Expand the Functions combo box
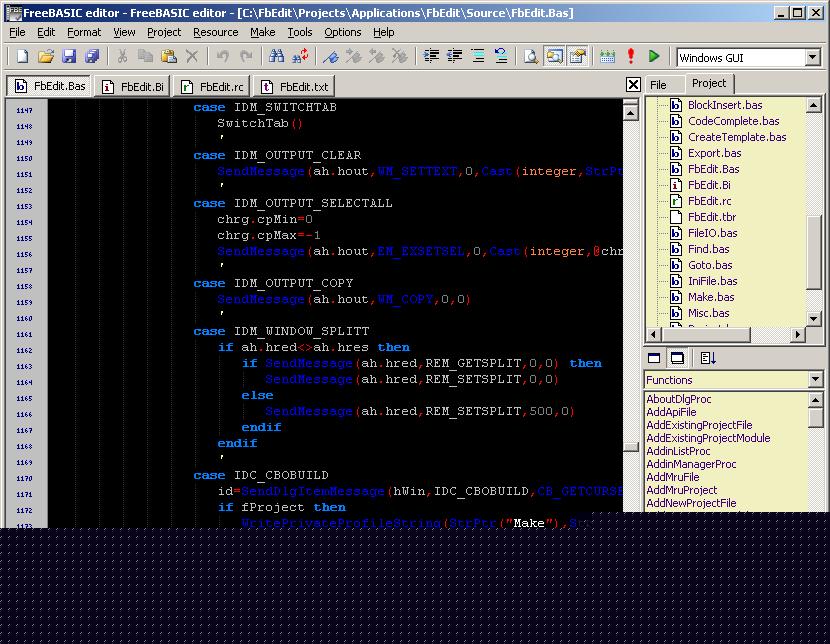Viewport: 830px width, 644px height. point(814,380)
